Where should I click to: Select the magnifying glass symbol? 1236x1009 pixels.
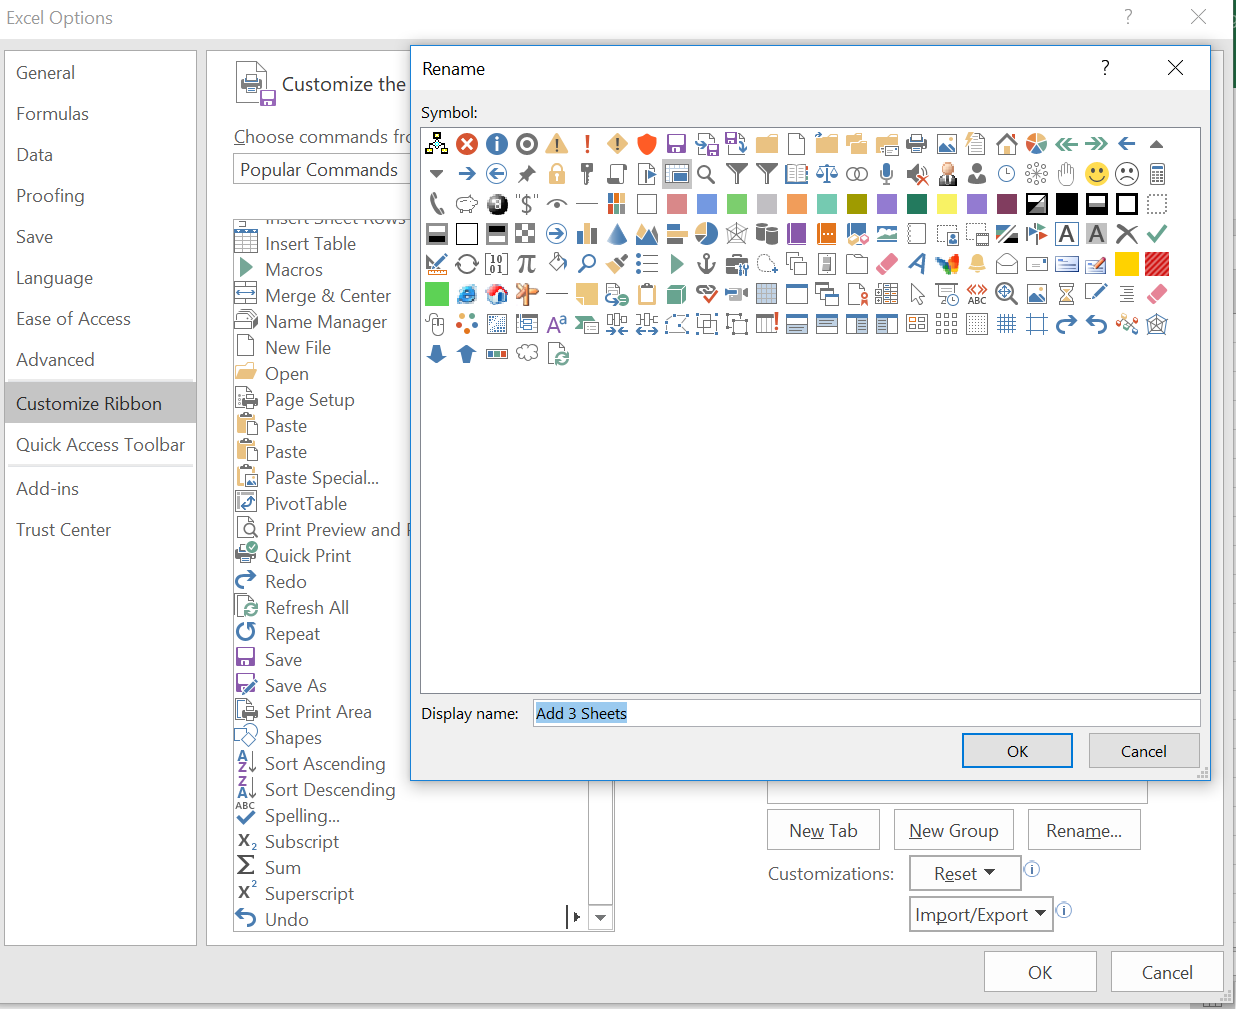coord(706,173)
